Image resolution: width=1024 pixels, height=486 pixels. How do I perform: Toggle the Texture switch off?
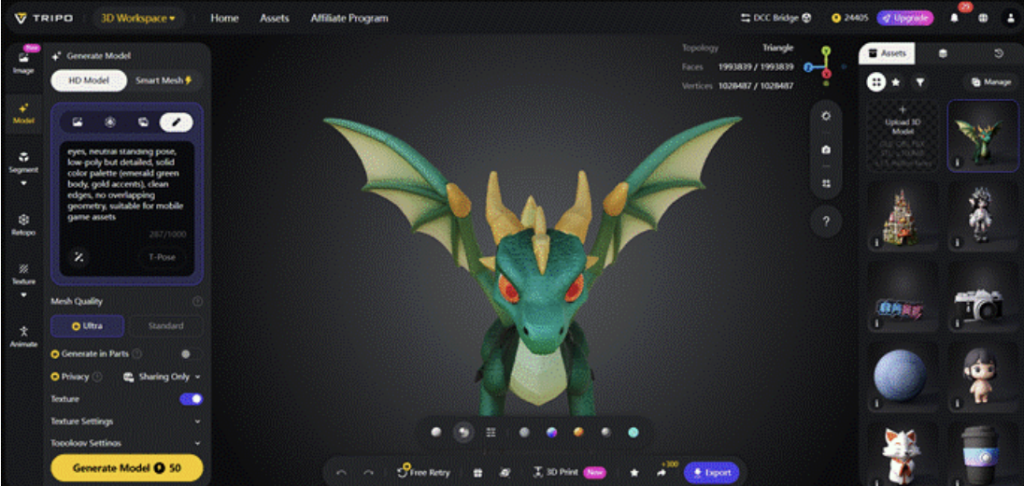click(x=190, y=399)
